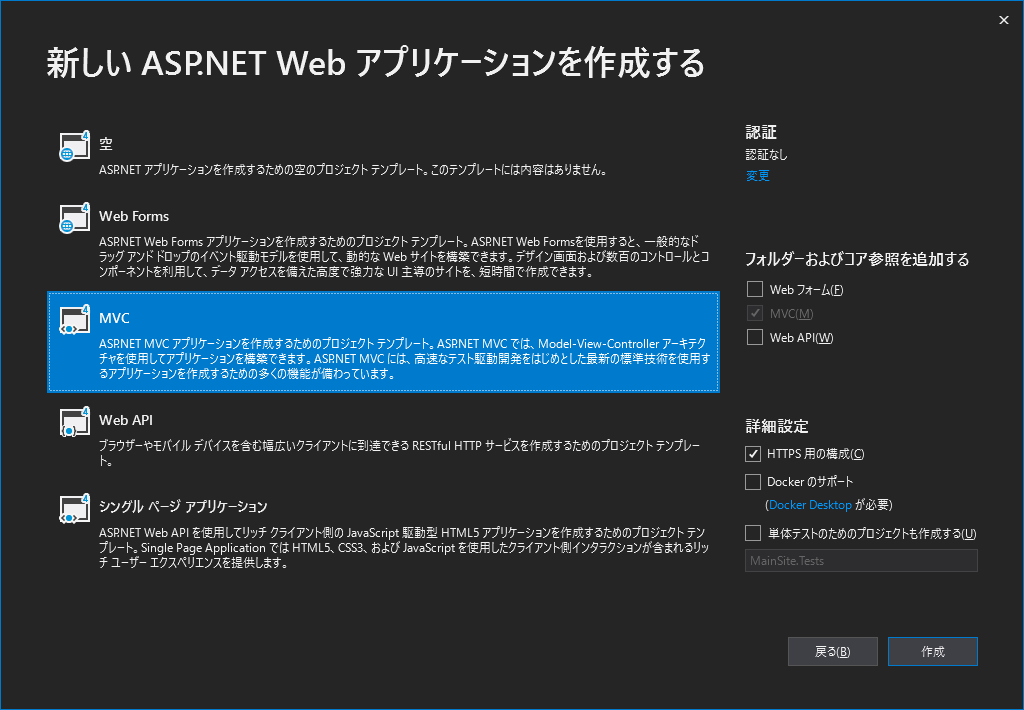Click the disabled MVC(M) checkbox
The height and width of the screenshot is (710, 1024).
coord(755,314)
